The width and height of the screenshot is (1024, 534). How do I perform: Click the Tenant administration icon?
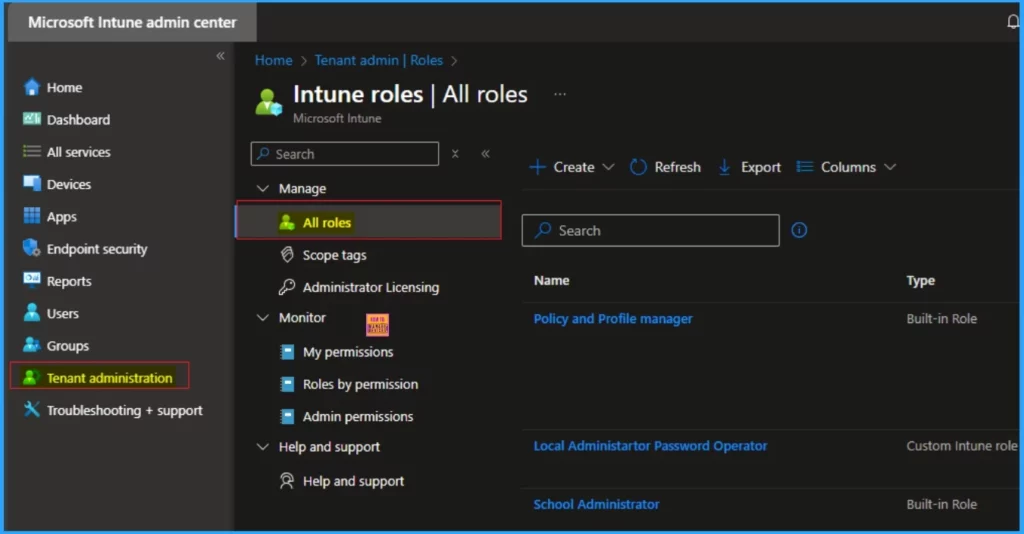pos(30,377)
